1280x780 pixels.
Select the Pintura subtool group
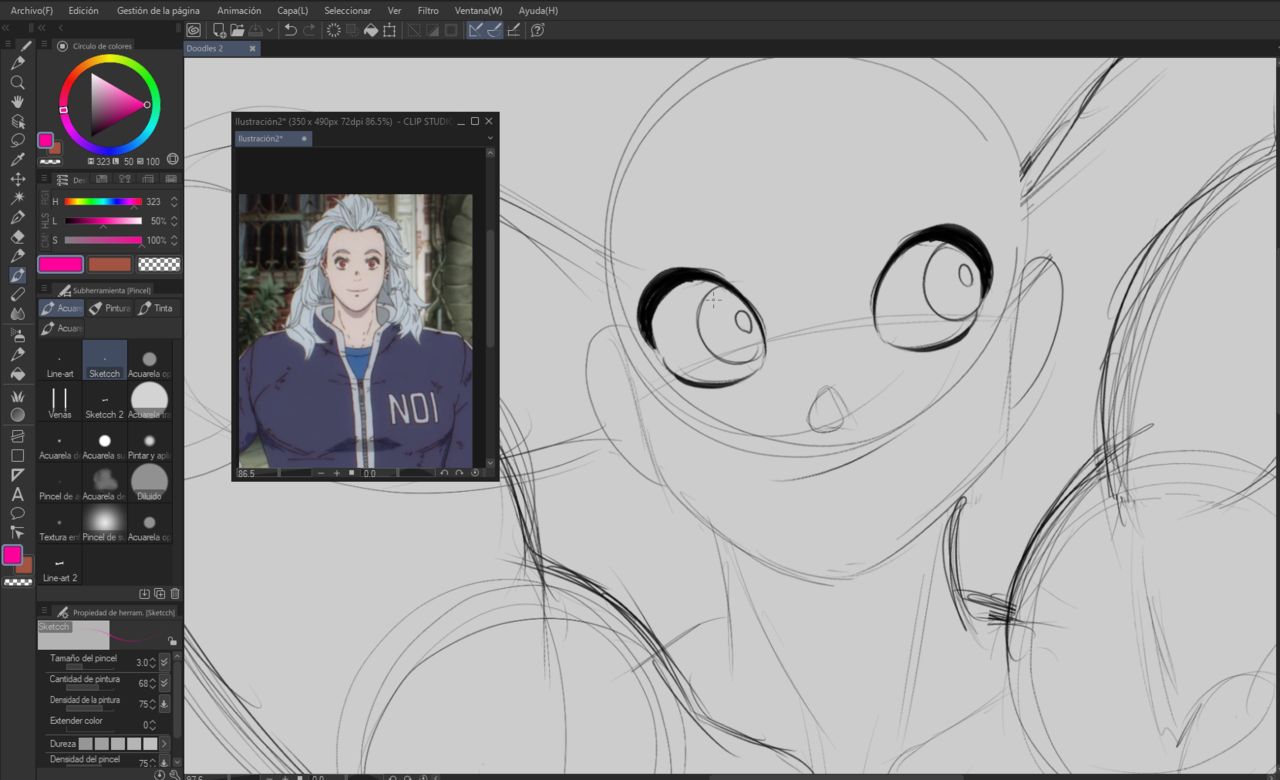click(109, 308)
